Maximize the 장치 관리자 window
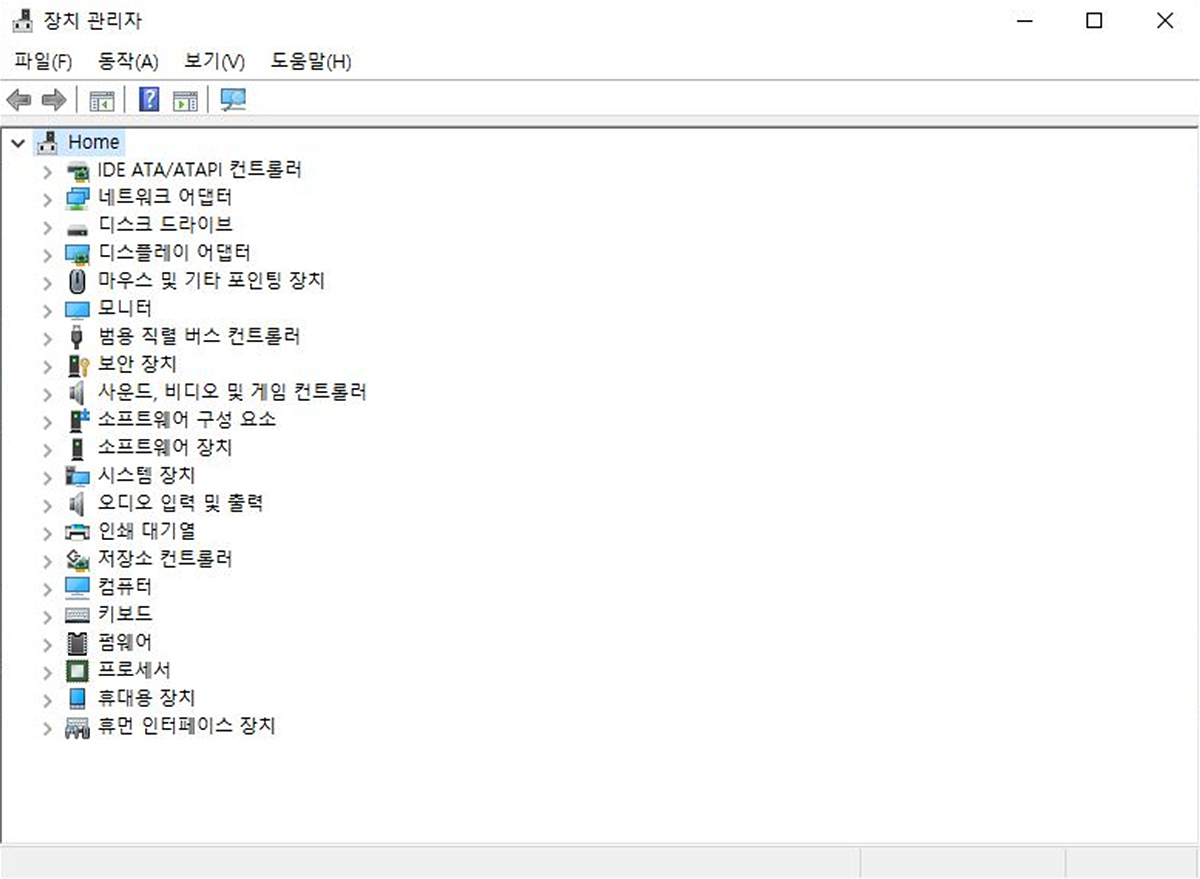1200x879 pixels. coord(1094,20)
